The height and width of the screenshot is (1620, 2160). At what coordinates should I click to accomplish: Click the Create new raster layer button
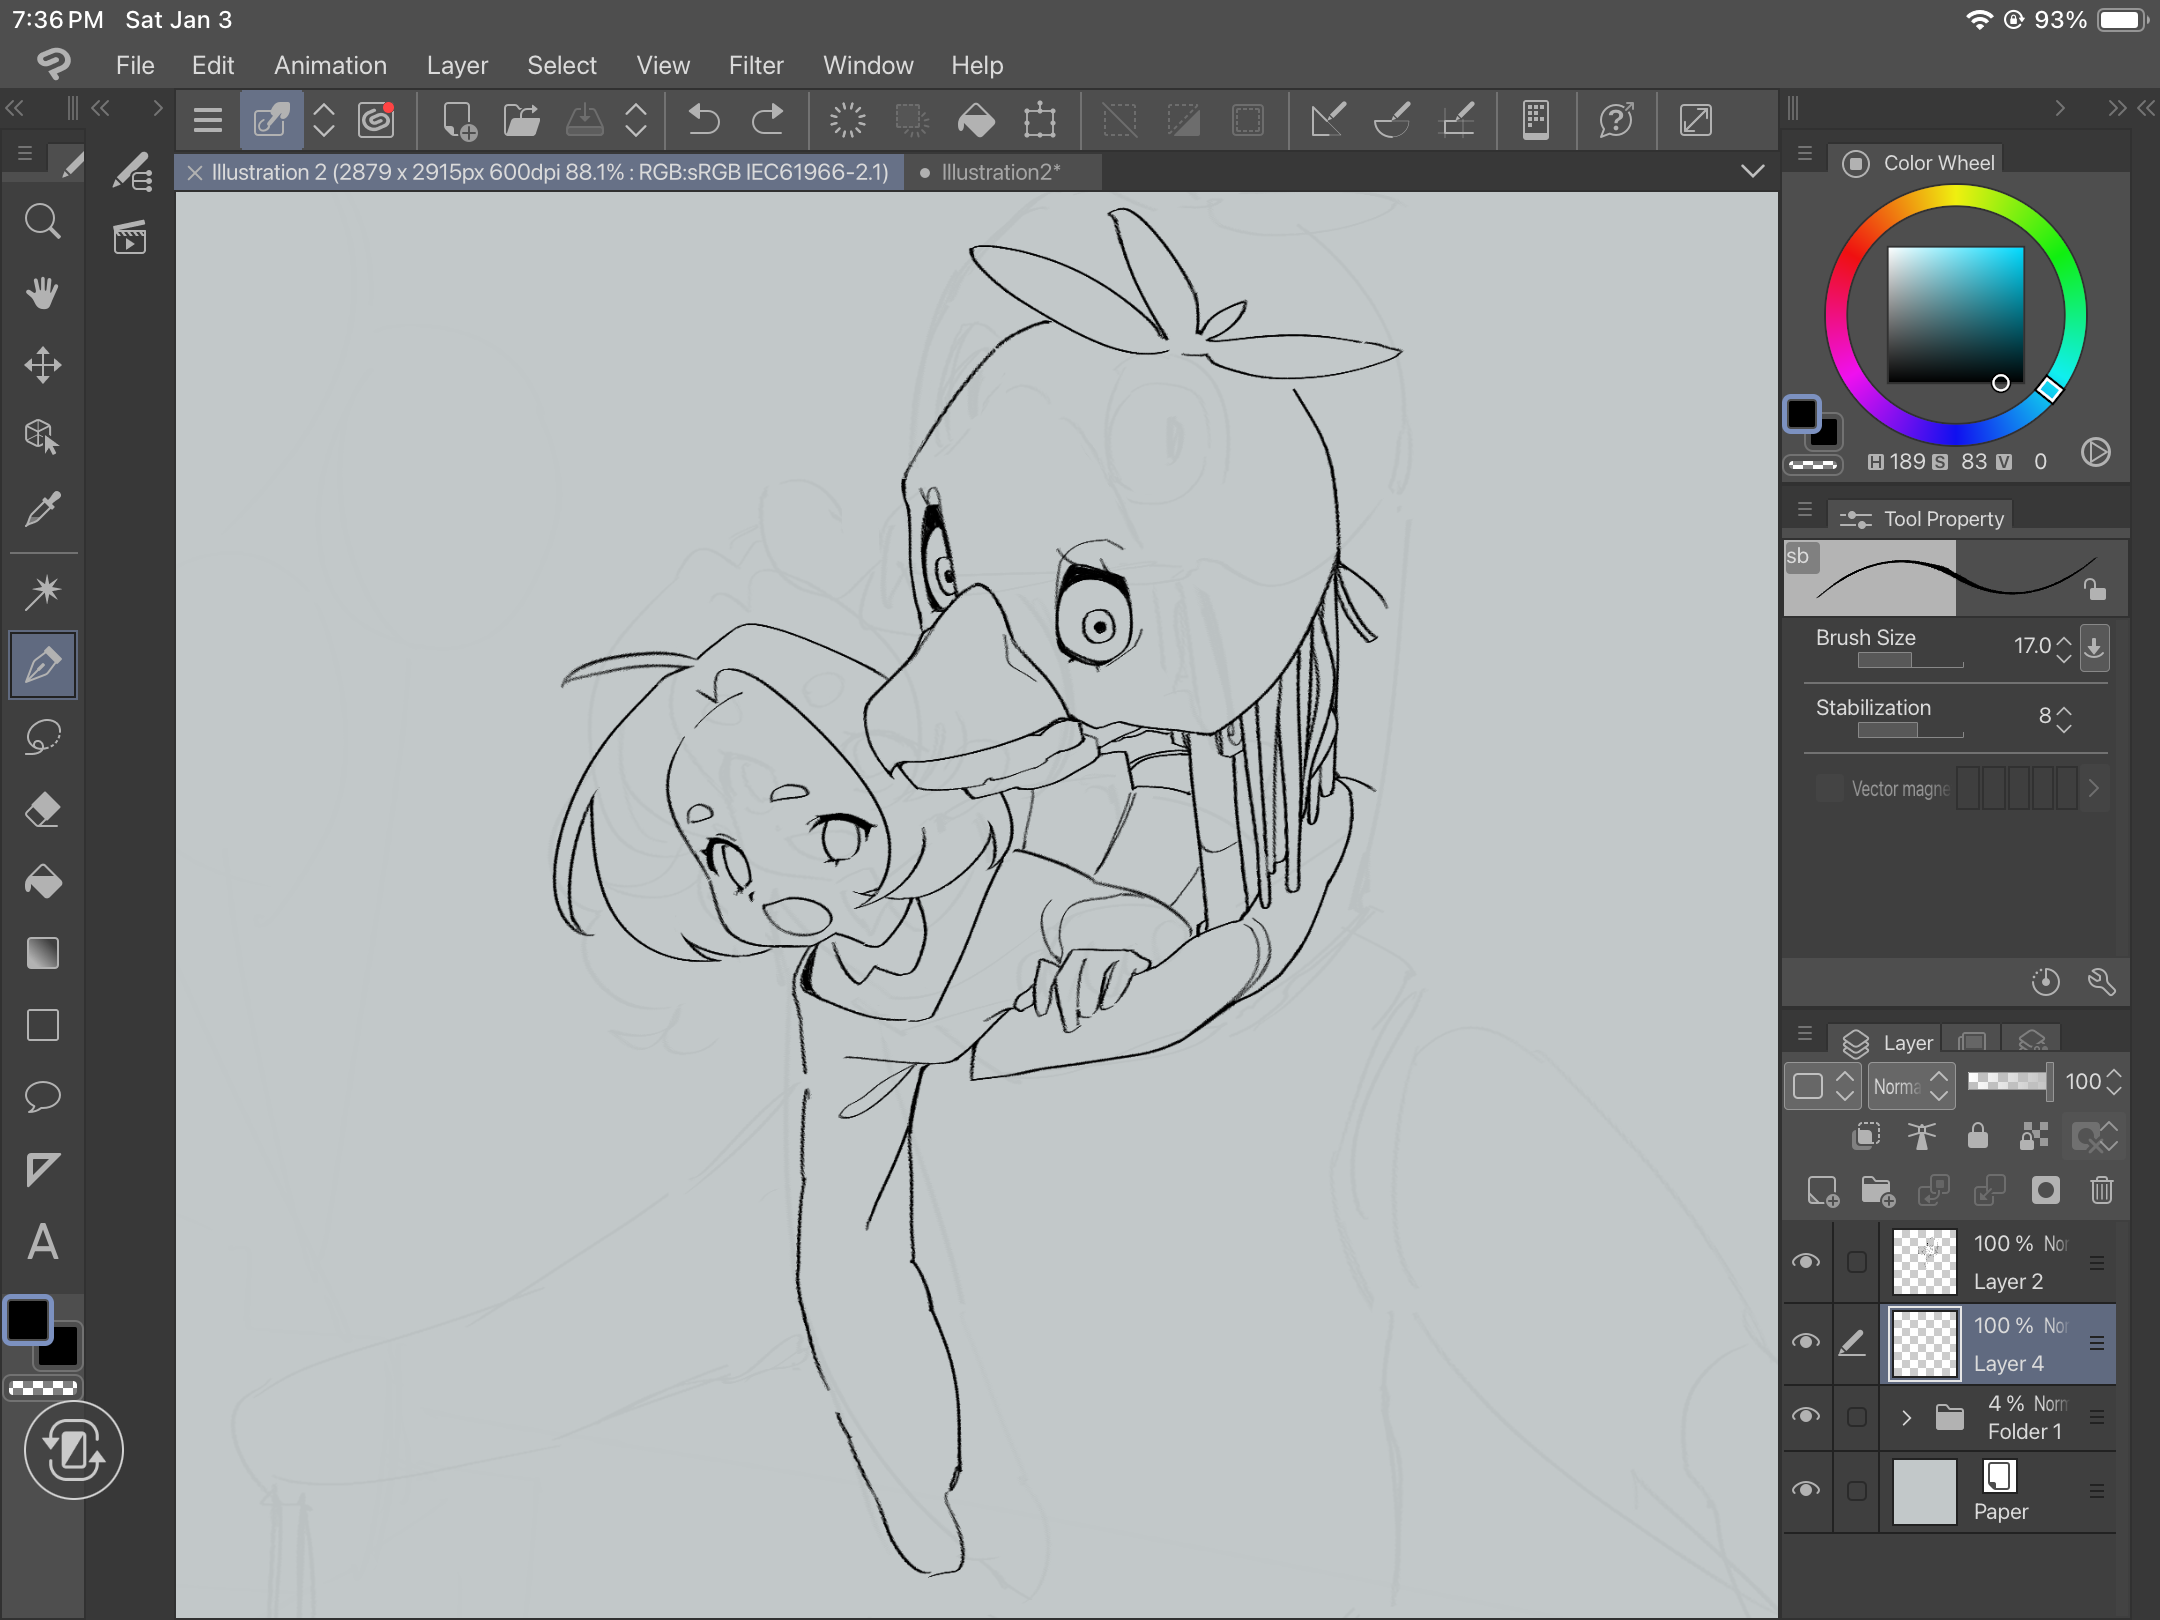1822,1190
